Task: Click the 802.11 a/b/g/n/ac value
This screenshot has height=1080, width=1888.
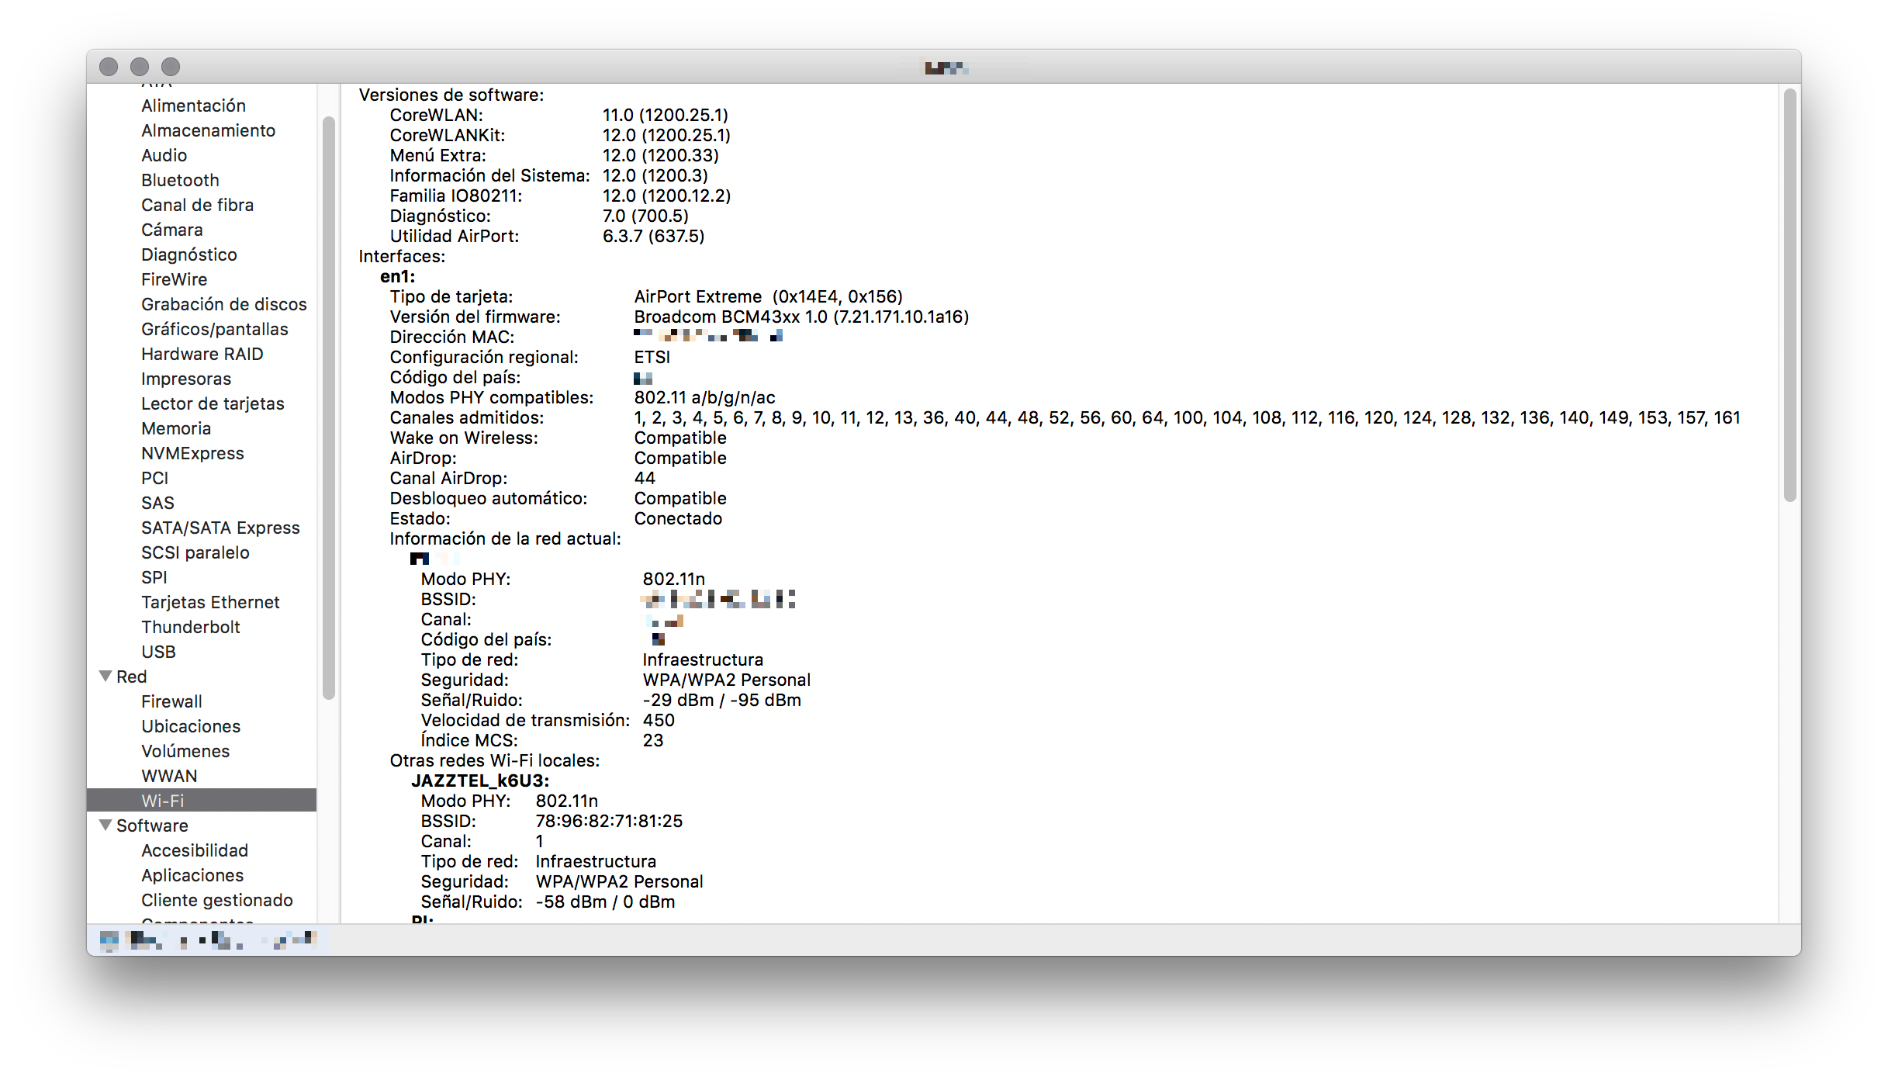Action: pos(704,398)
